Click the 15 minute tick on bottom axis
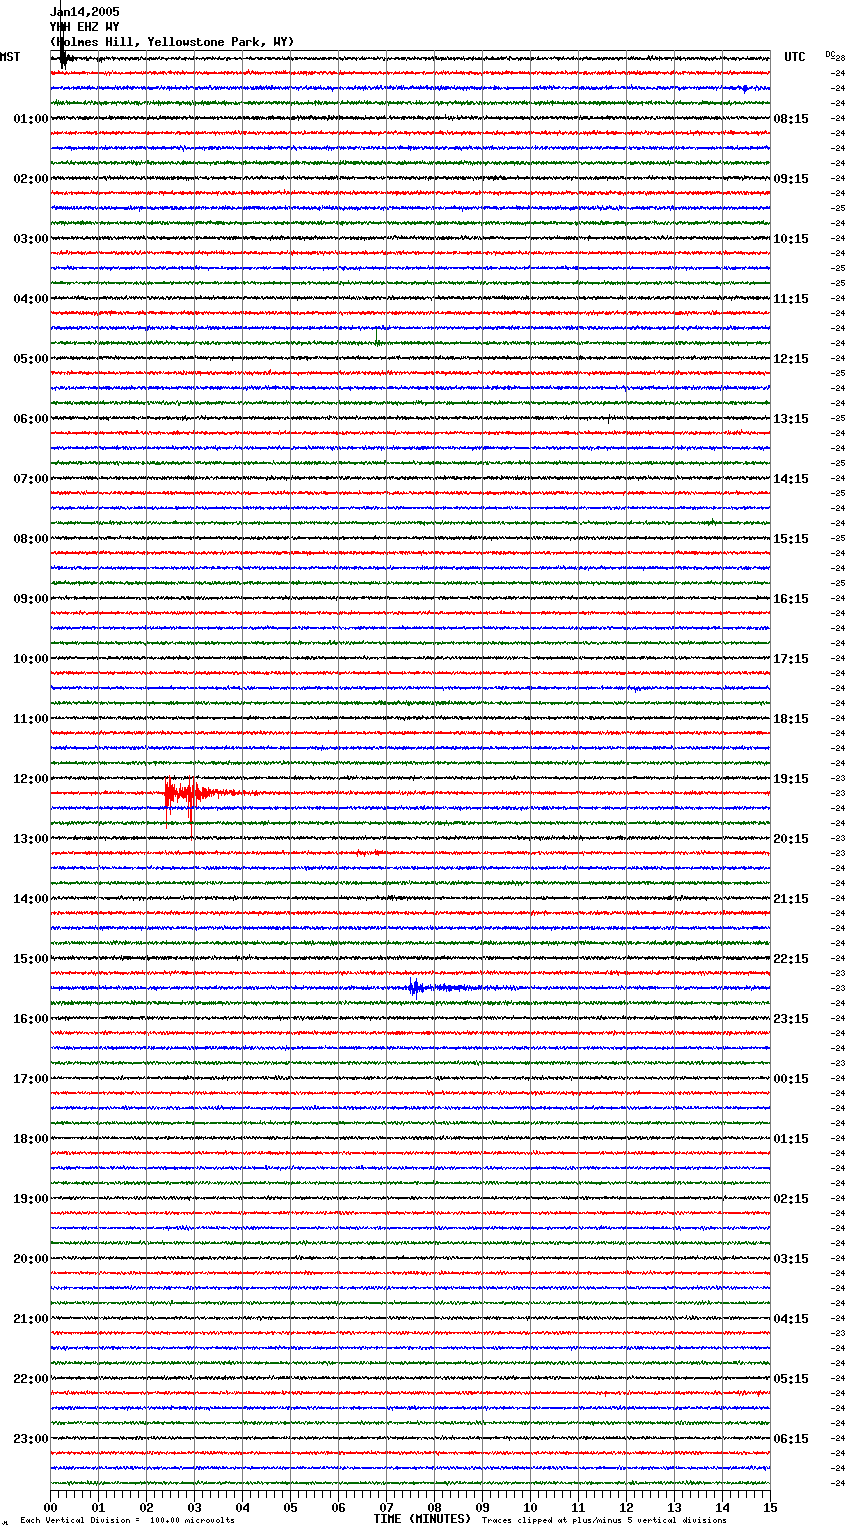Image resolution: width=850 pixels, height=1534 pixels. 770,1507
